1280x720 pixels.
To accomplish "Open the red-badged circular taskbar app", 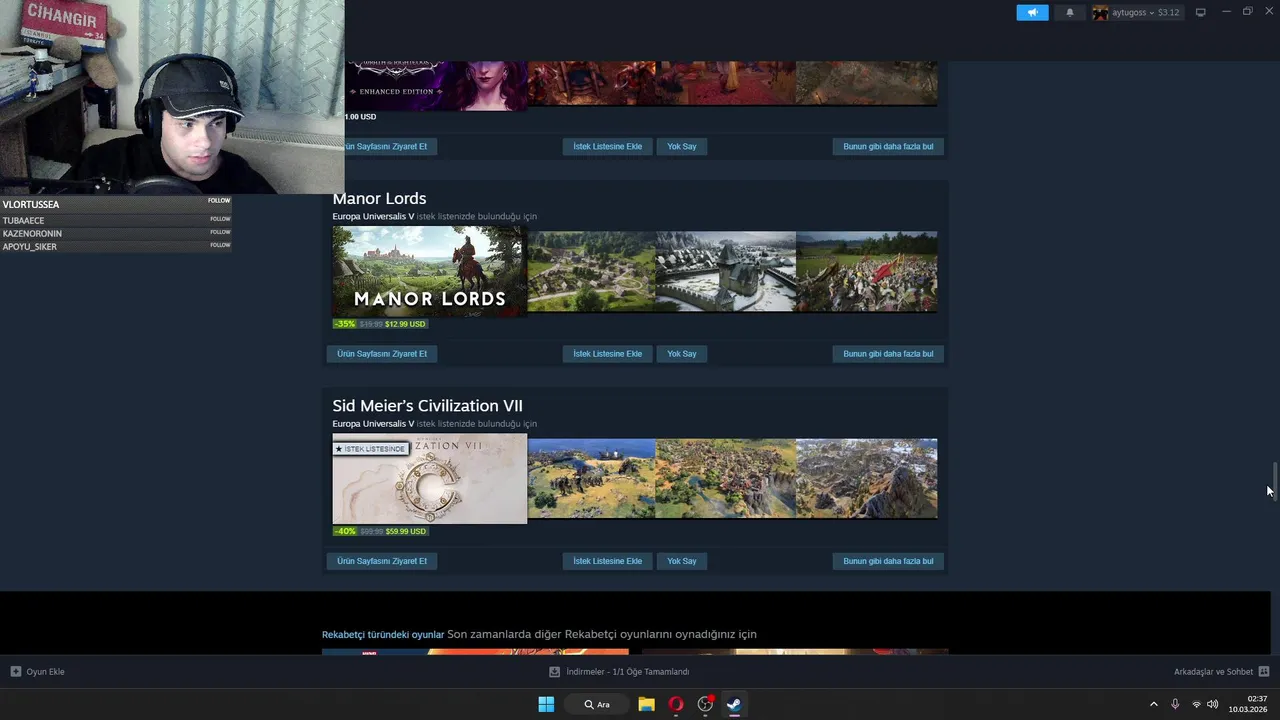I will [x=705, y=704].
